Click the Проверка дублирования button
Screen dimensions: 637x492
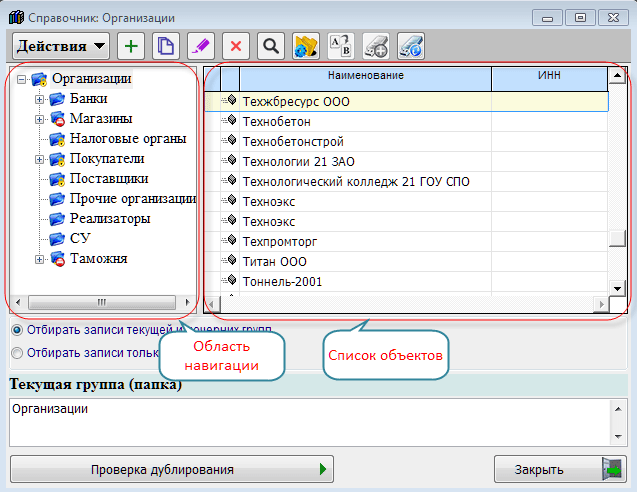[x=172, y=469]
